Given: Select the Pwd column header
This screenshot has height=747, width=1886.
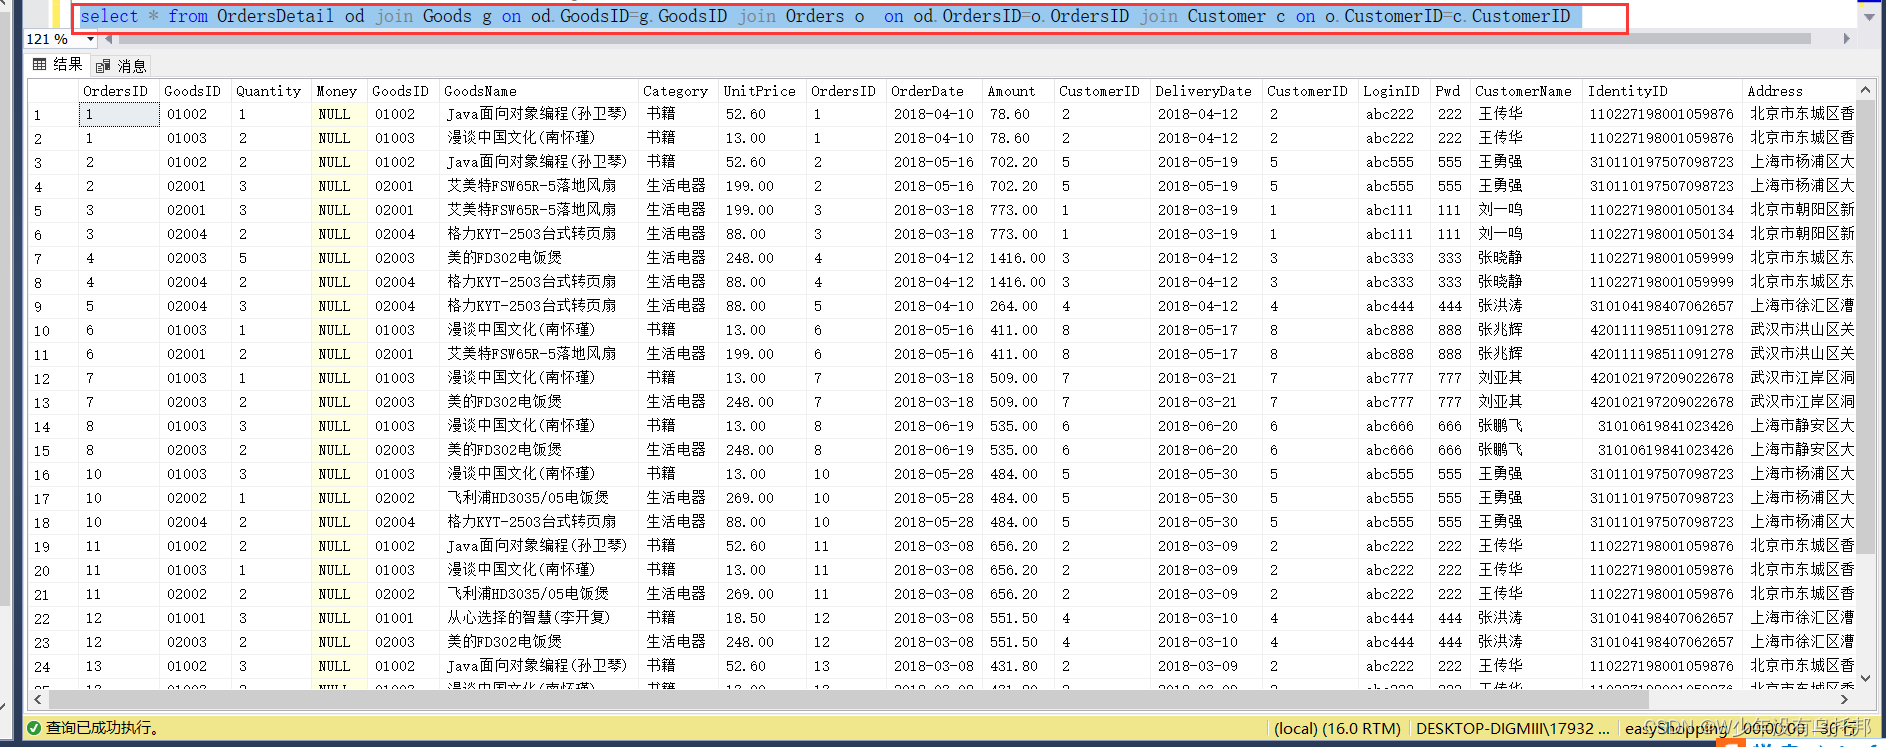Looking at the screenshot, I should tap(1448, 91).
